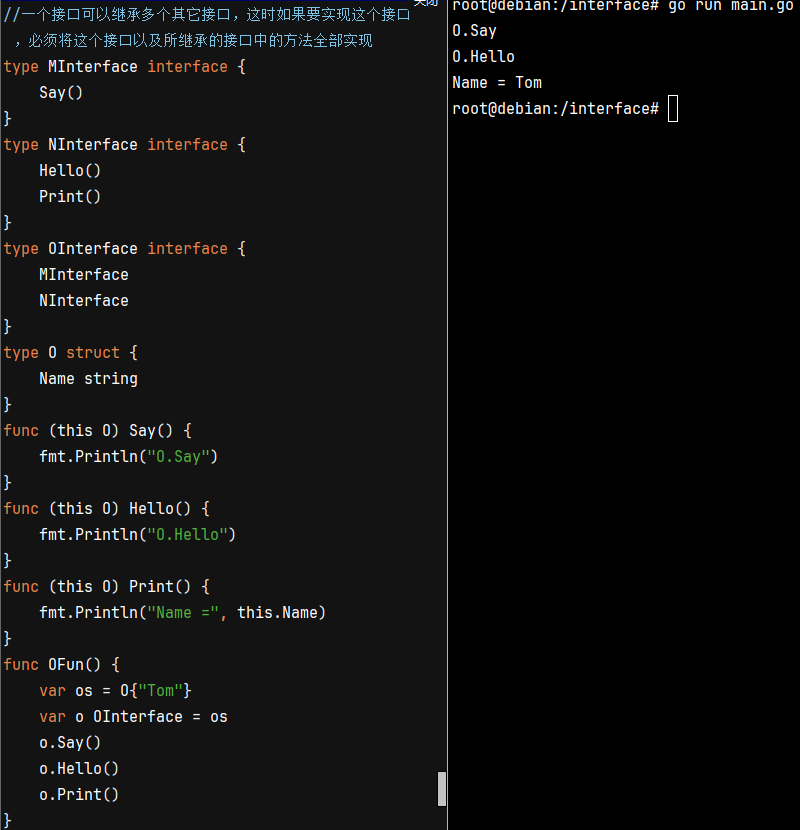
Task: Click the terminal cursor after the prompt
Action: click(x=672, y=109)
